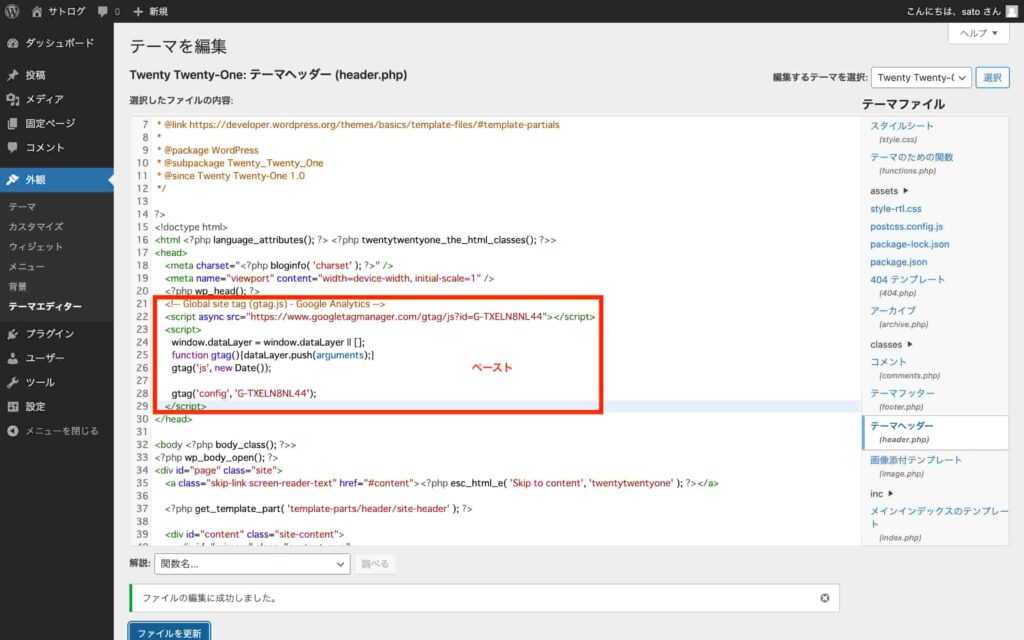
Task: Click the 選択 button
Action: [x=992, y=78]
